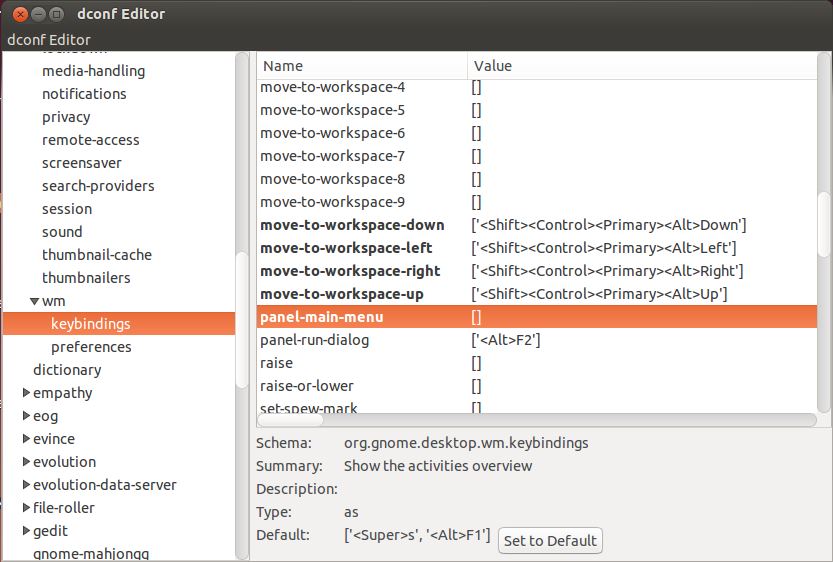Viewport: 833px width, 562px height.
Task: Select remote-access in the tree
Action: tap(90, 140)
